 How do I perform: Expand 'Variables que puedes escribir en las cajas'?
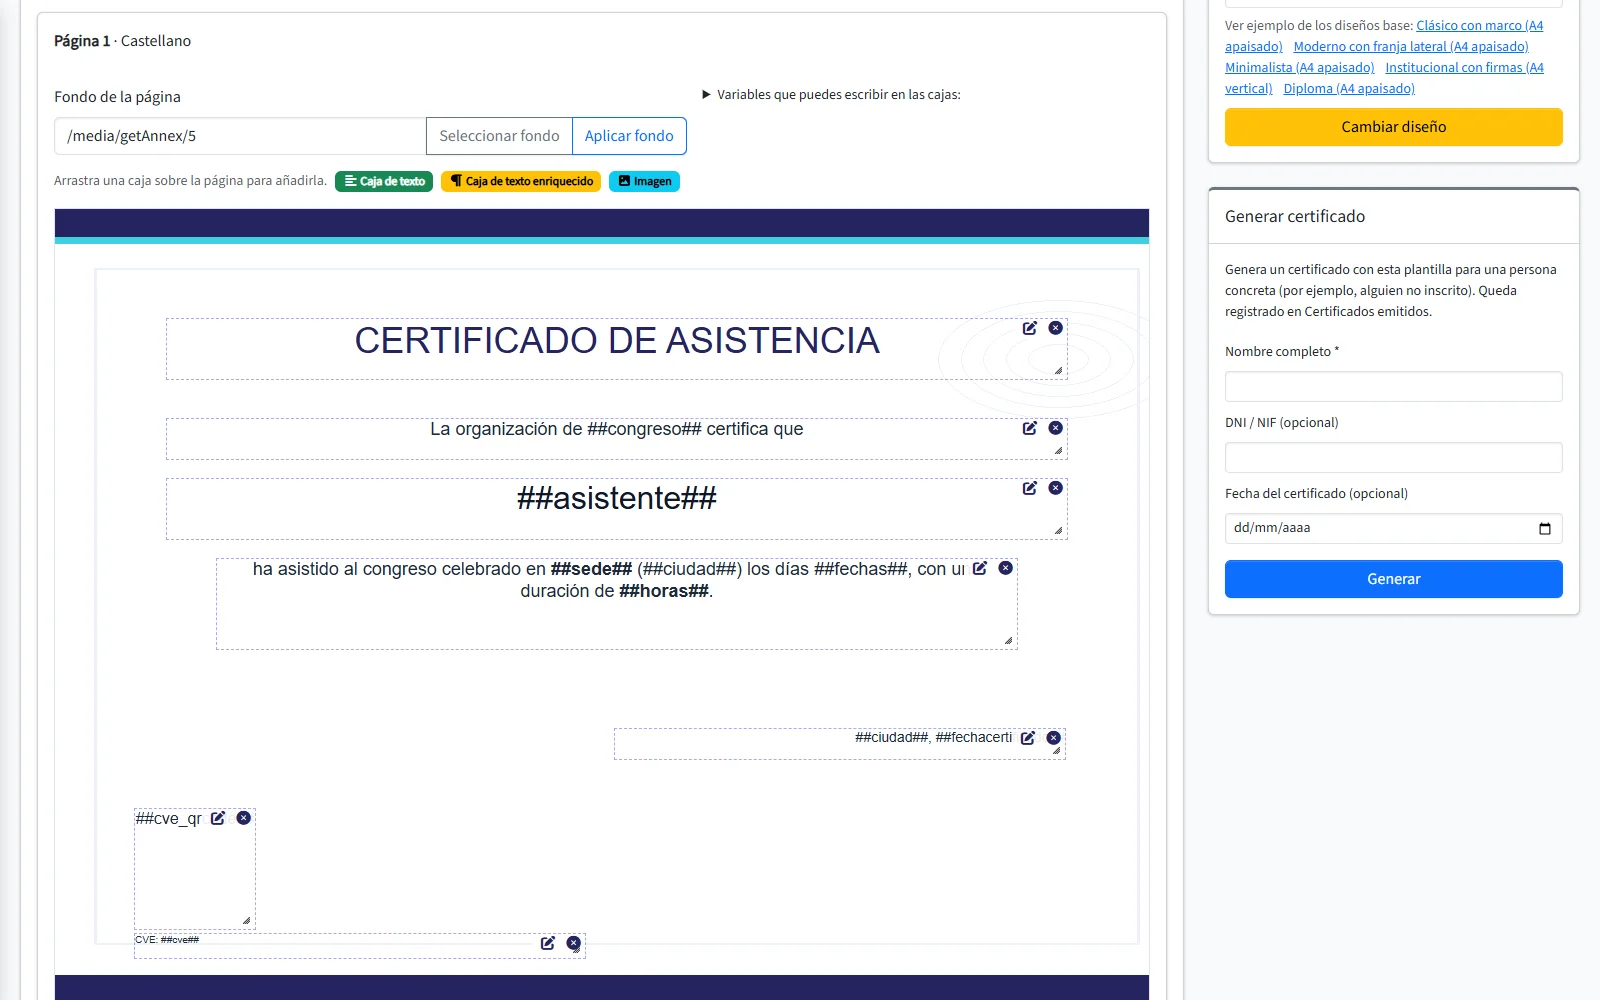(831, 95)
